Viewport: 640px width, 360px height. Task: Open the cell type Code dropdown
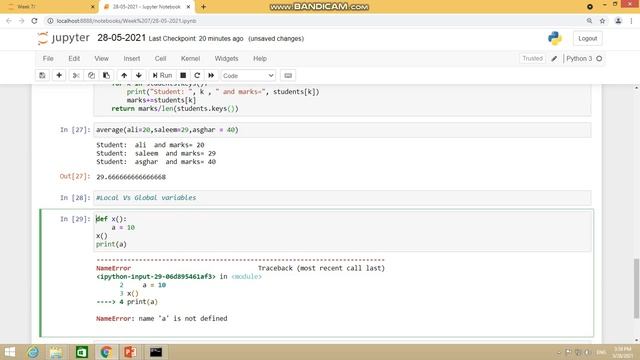(x=248, y=76)
